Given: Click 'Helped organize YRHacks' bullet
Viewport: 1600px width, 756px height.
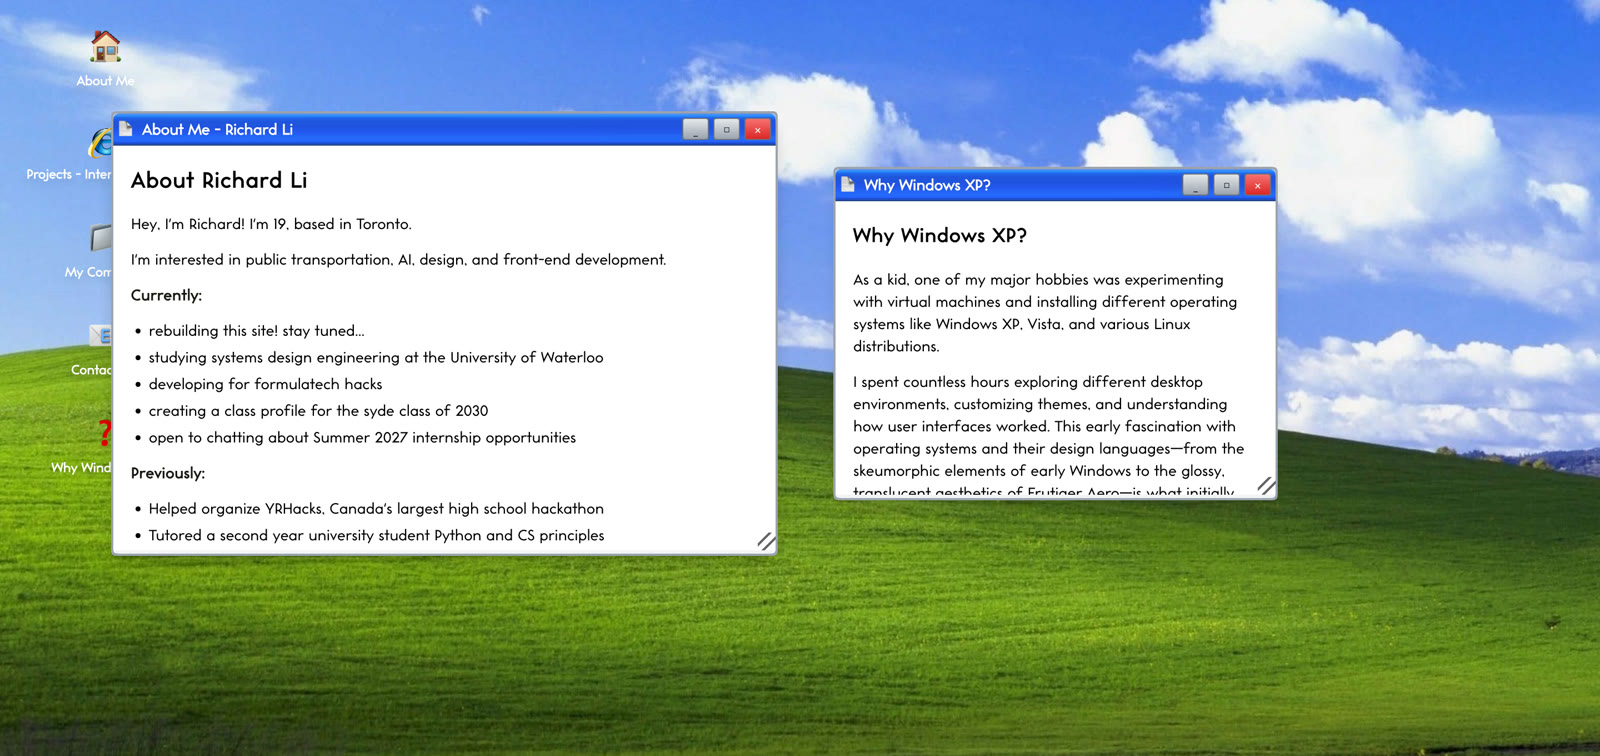Looking at the screenshot, I should click(376, 509).
